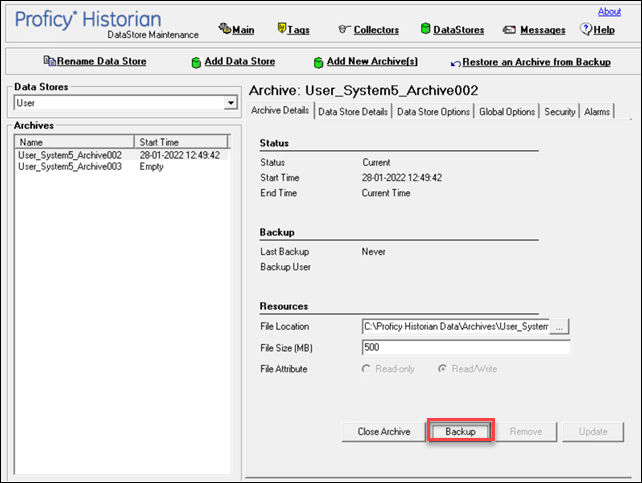Image resolution: width=642 pixels, height=483 pixels.
Task: Click Restore an Archive from Backup
Action: tap(536, 62)
